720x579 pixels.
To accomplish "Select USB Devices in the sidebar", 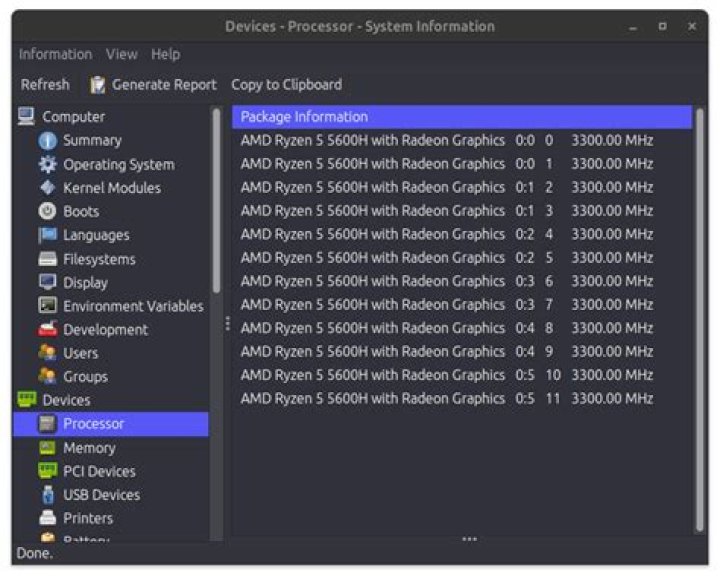I will click(101, 495).
